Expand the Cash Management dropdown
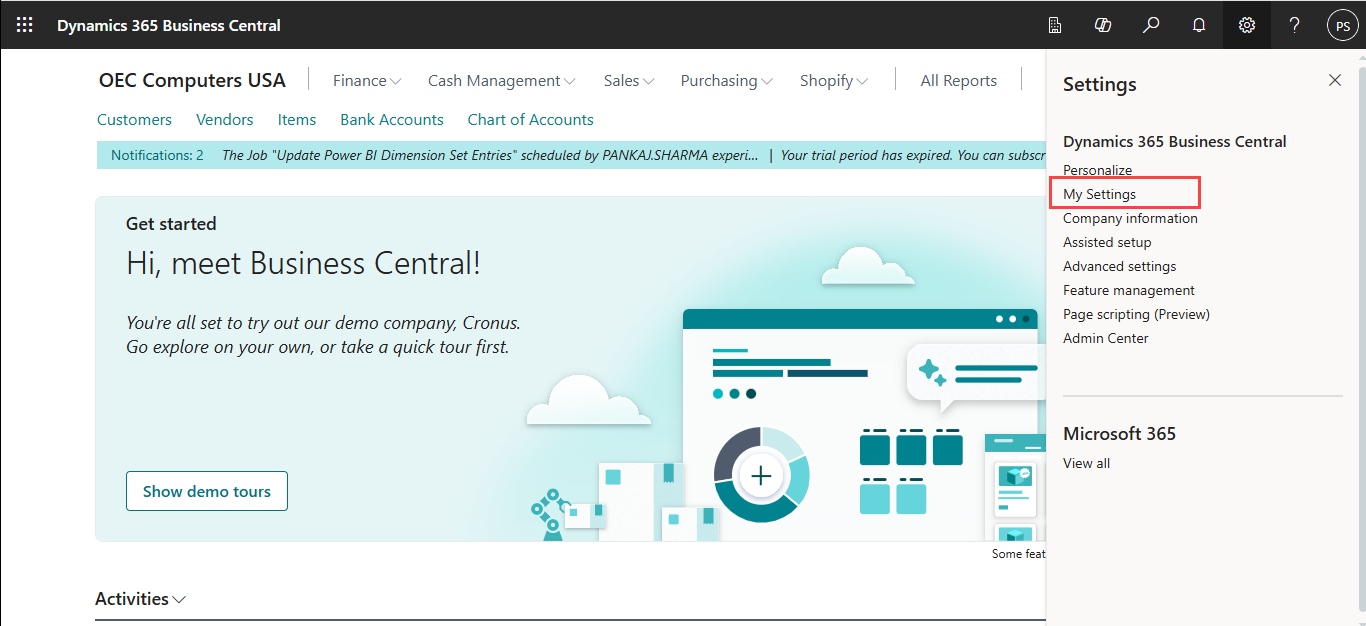1366x626 pixels. pyautogui.click(x=501, y=81)
